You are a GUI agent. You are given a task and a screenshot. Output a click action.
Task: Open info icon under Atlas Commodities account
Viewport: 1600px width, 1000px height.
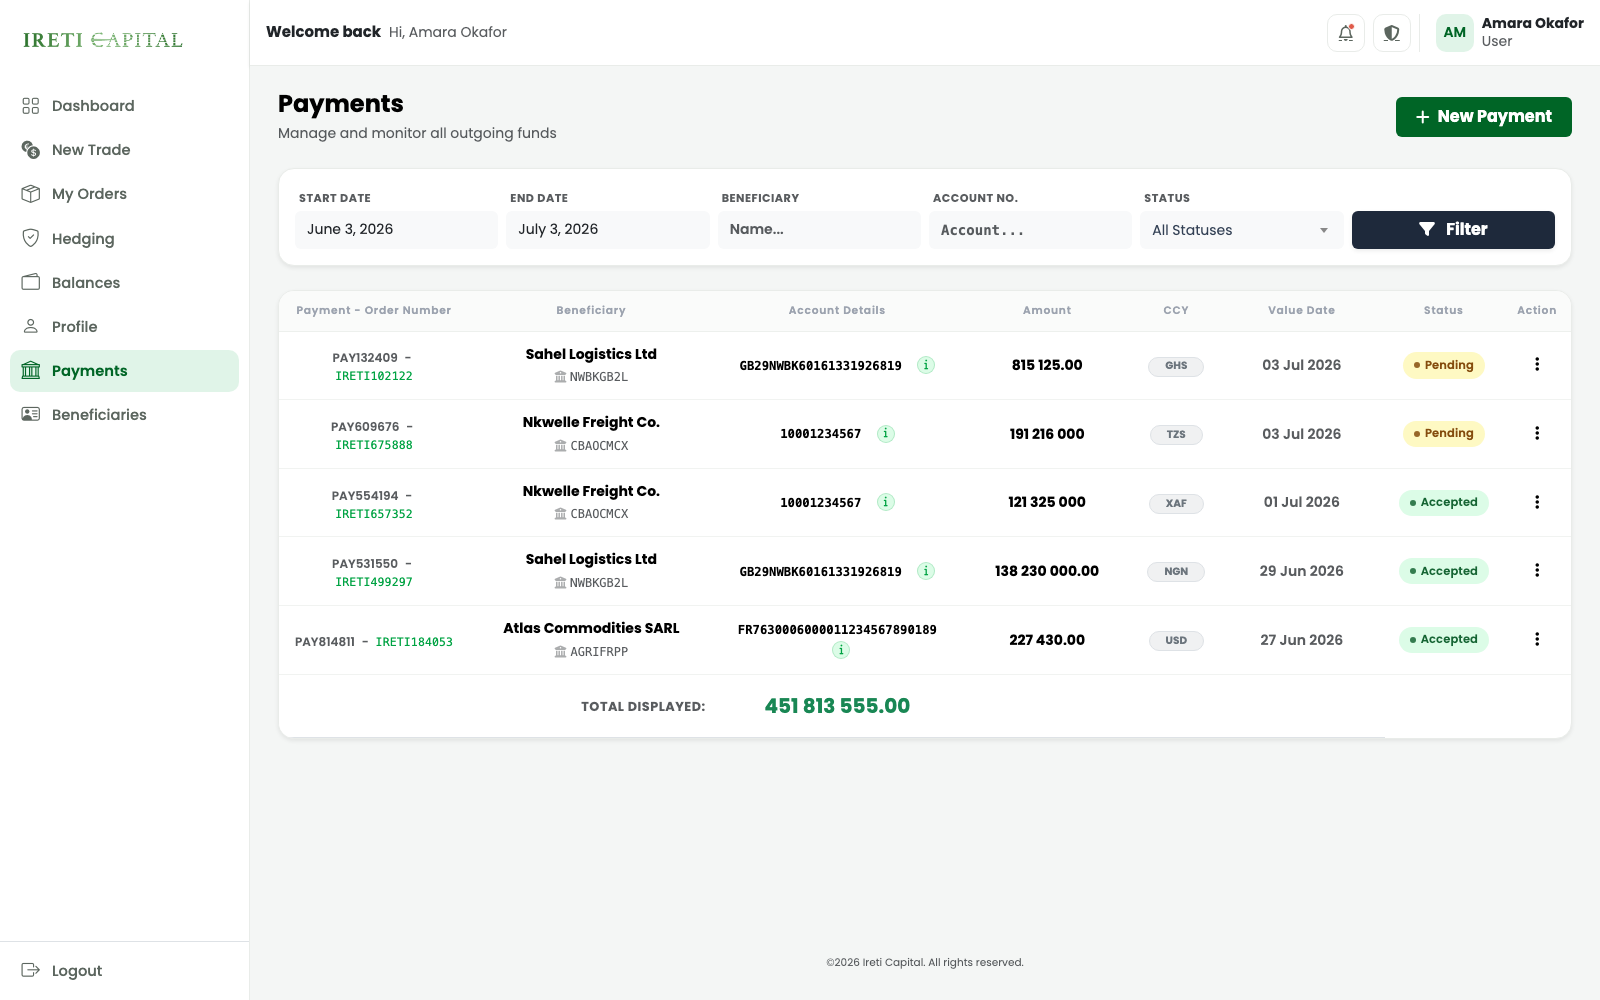point(841,651)
